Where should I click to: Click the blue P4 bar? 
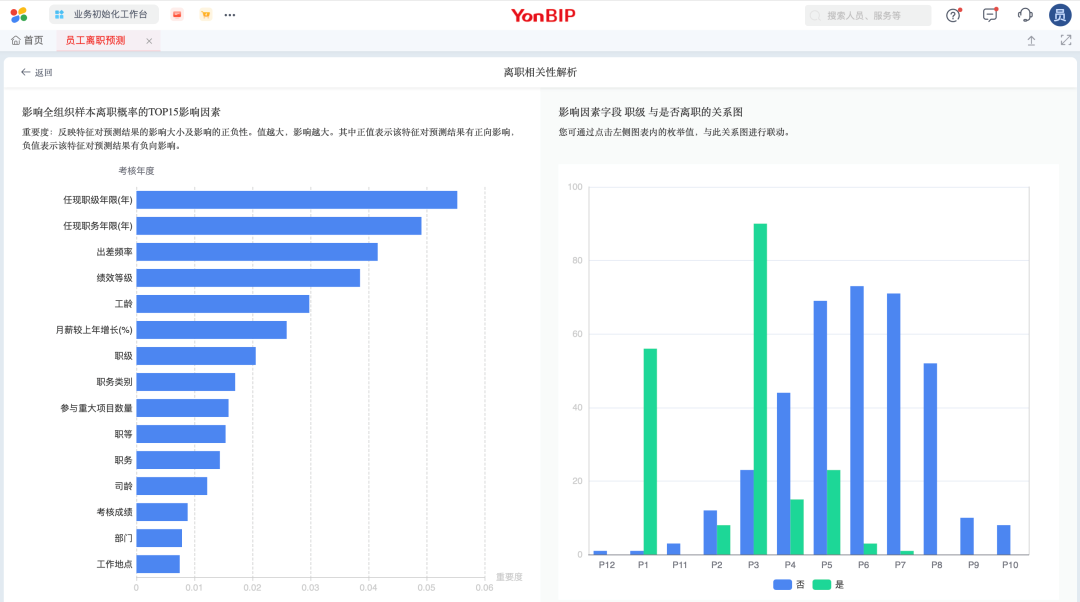784,474
